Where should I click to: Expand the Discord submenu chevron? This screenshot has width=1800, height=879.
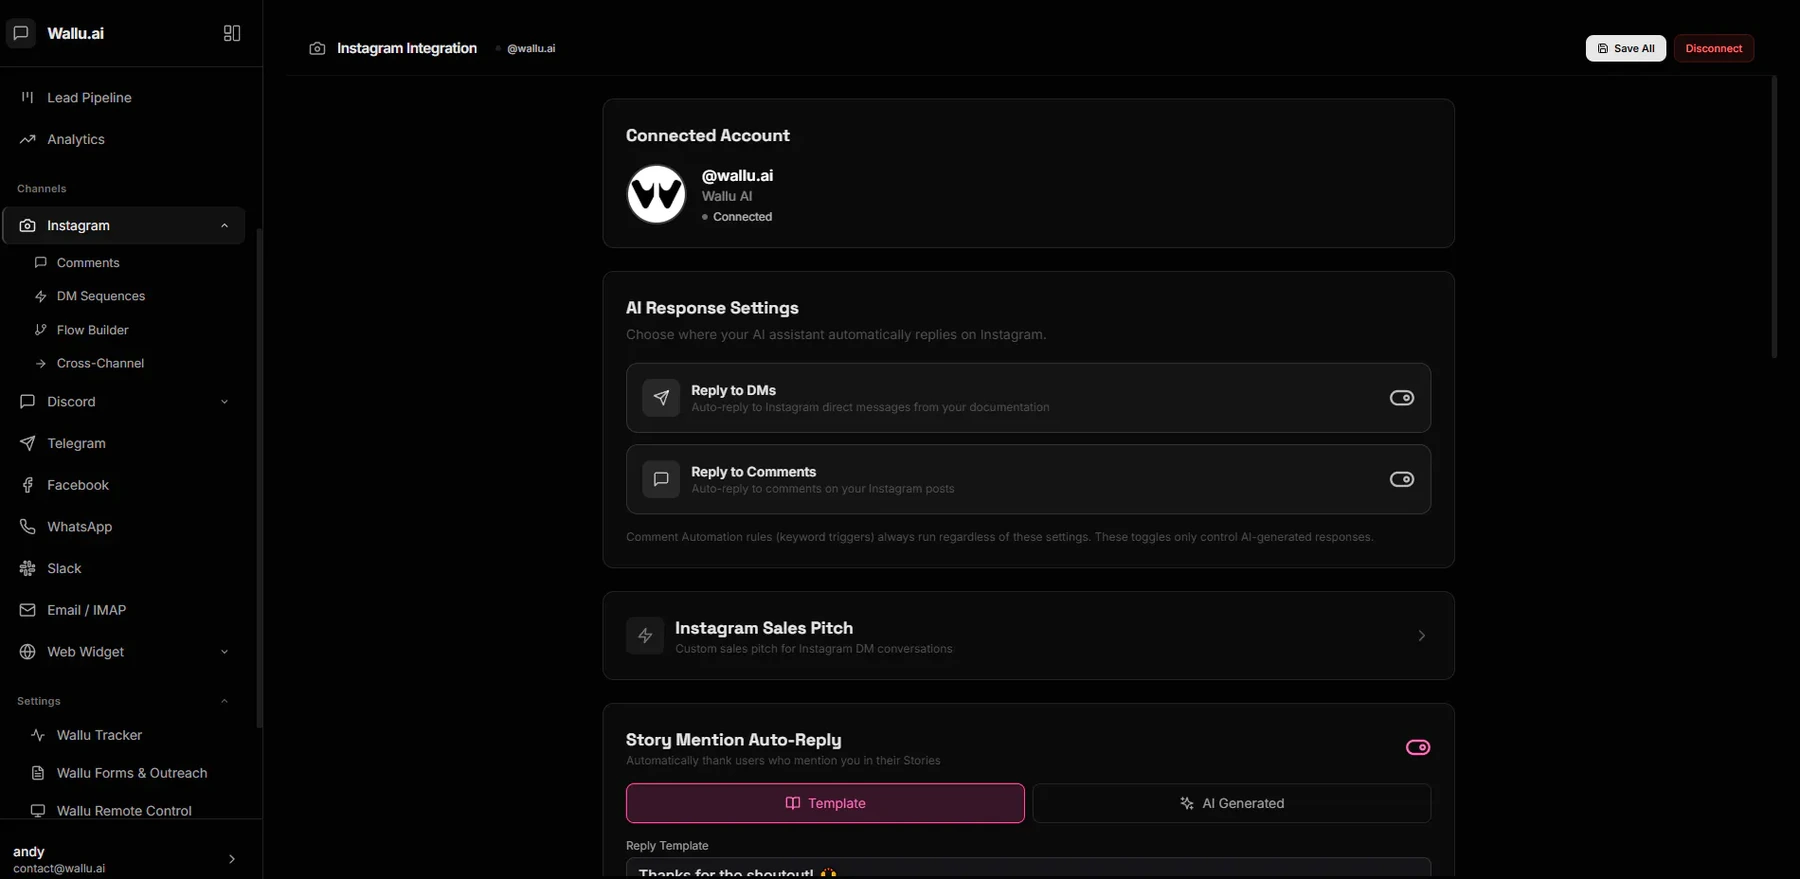224,402
